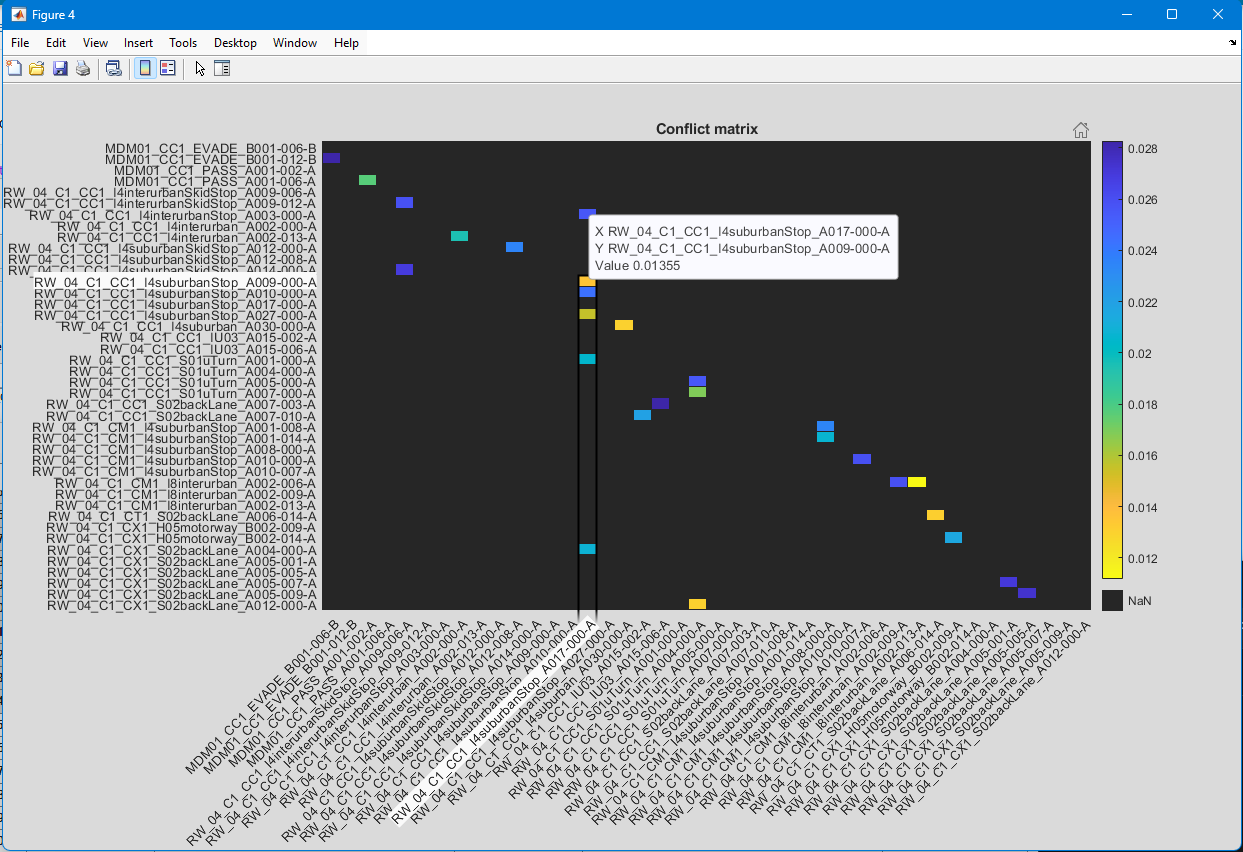Click the MATLAB logo in title bar
The width and height of the screenshot is (1243, 852).
[x=17, y=15]
